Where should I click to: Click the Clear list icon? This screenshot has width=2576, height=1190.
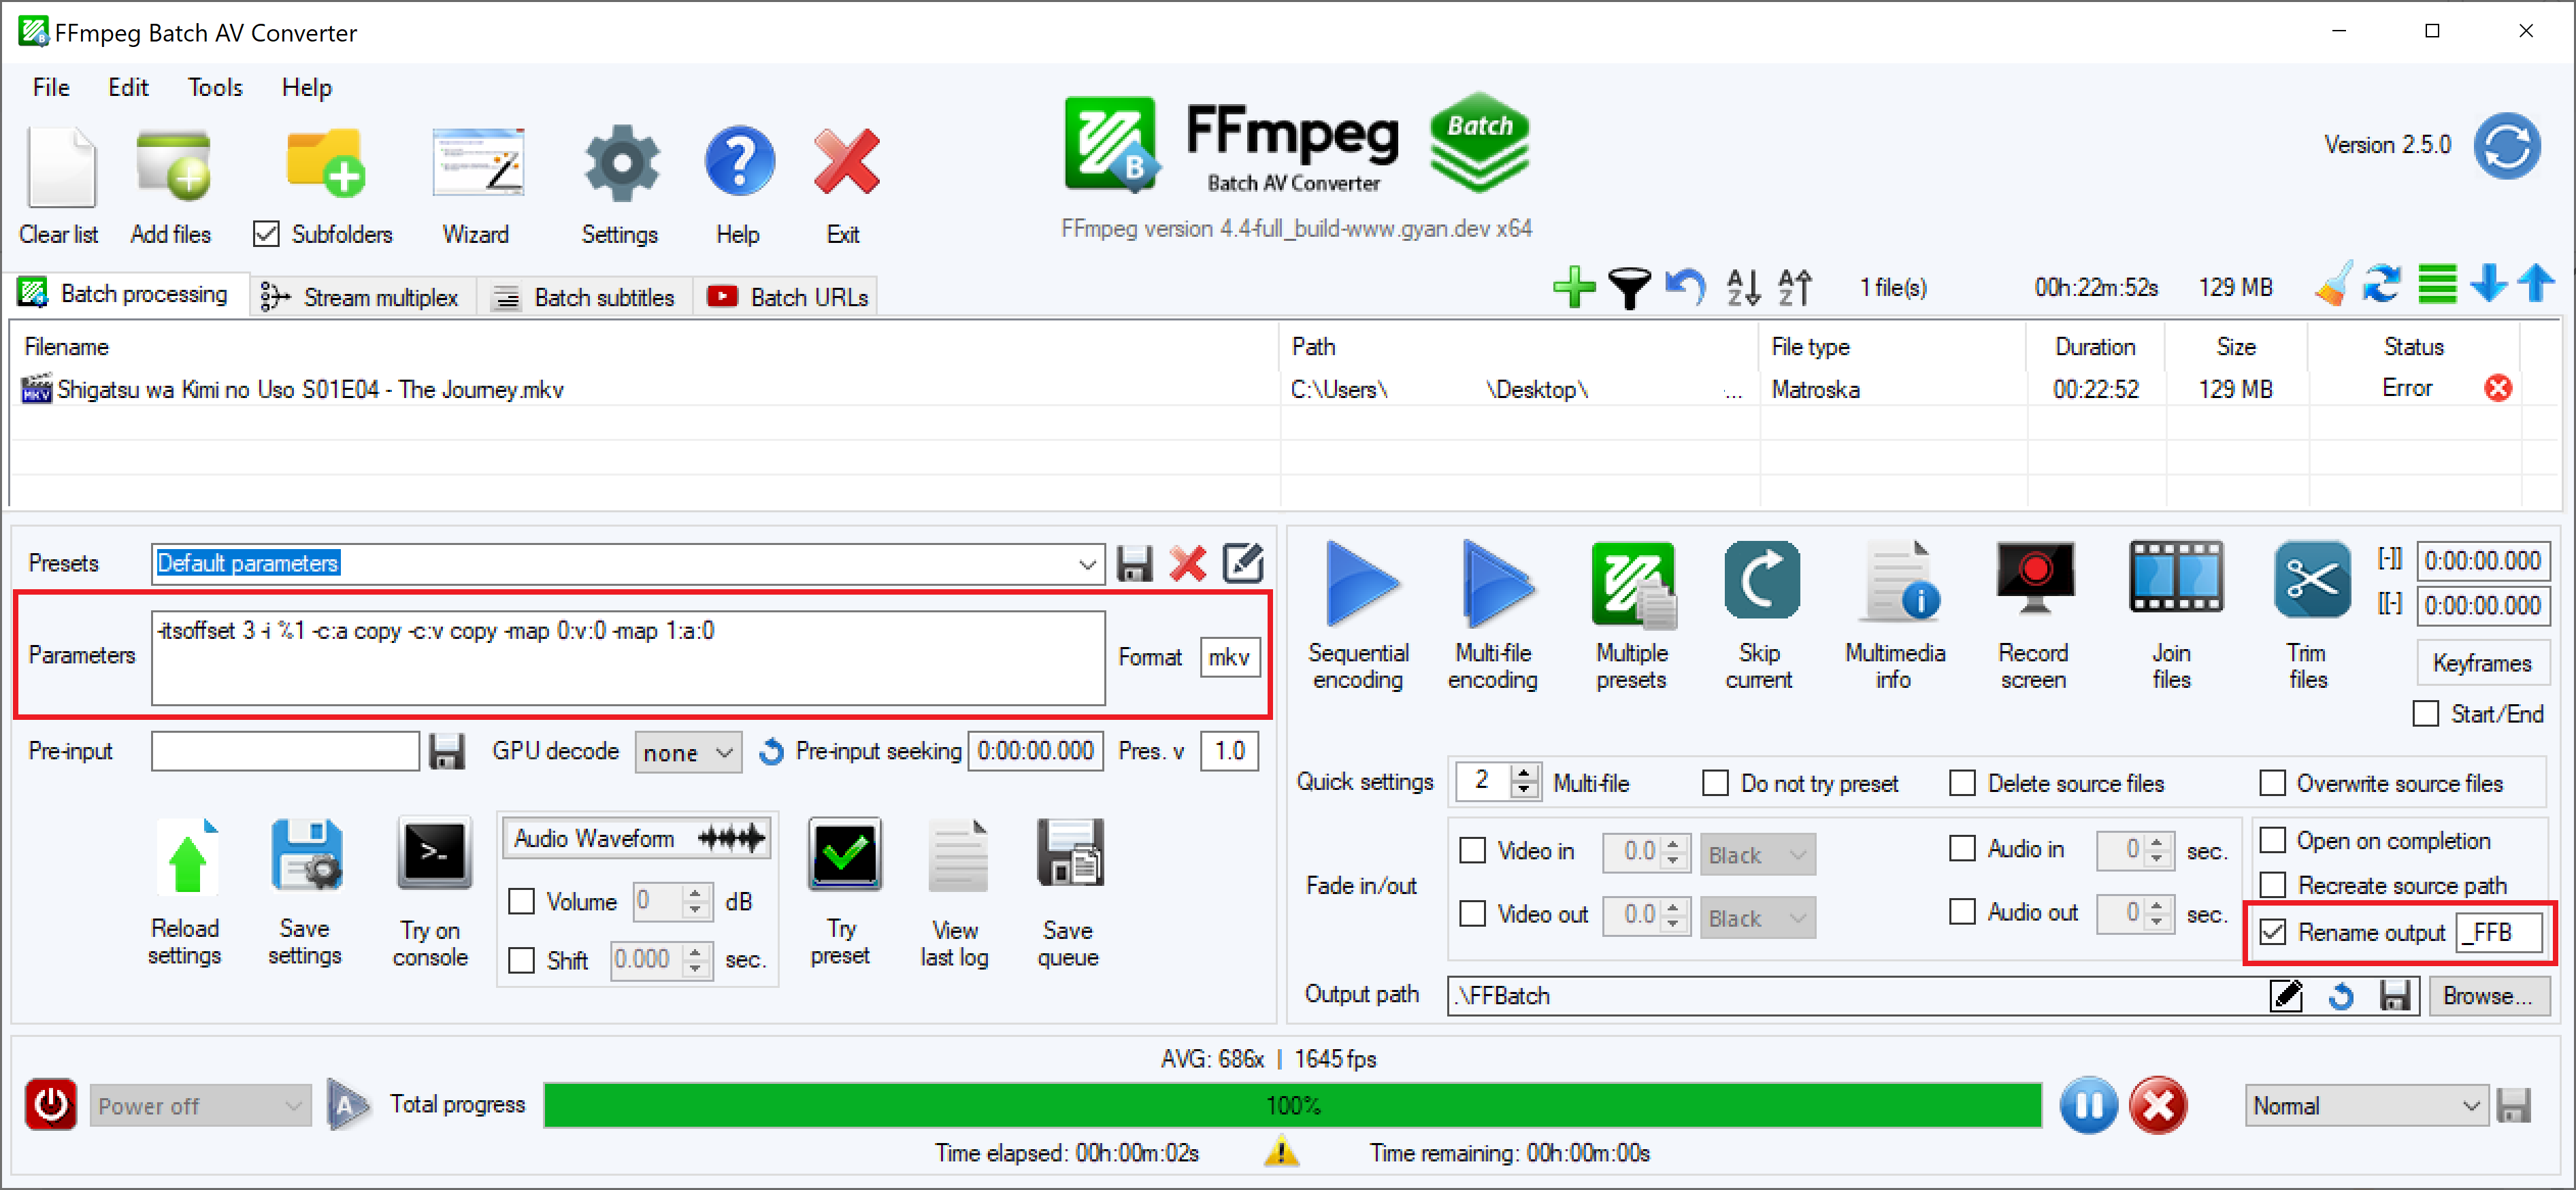click(x=61, y=166)
